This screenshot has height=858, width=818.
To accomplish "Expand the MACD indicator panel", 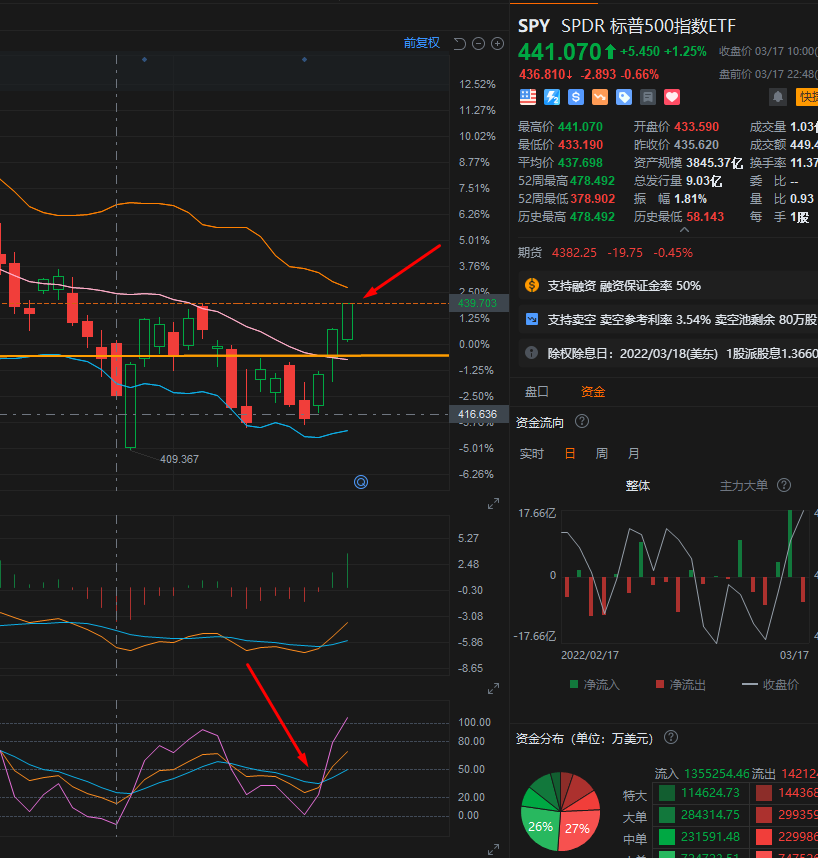I will click(494, 688).
